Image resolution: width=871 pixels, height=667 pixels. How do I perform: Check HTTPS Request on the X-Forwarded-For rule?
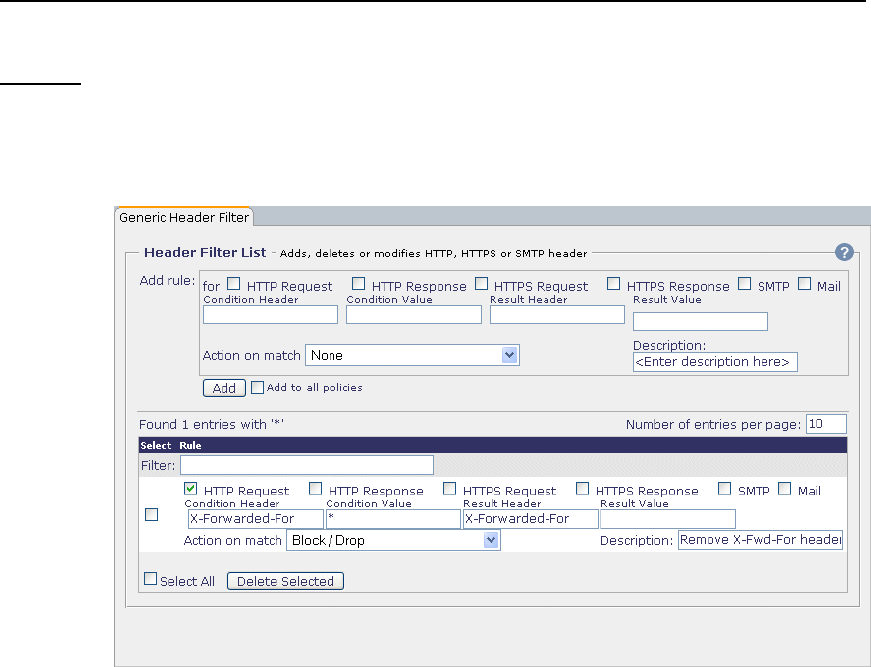449,489
